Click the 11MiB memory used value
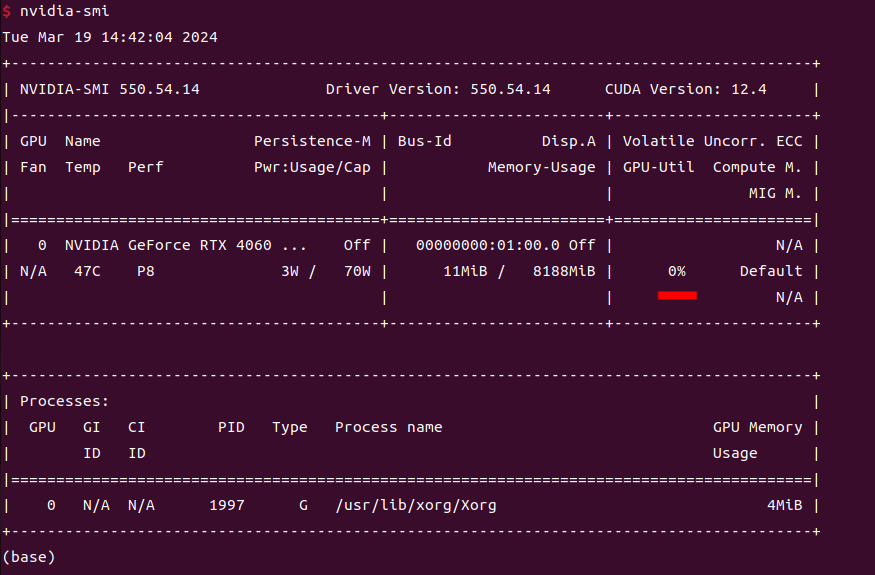The height and width of the screenshot is (575, 875). pyautogui.click(x=465, y=271)
